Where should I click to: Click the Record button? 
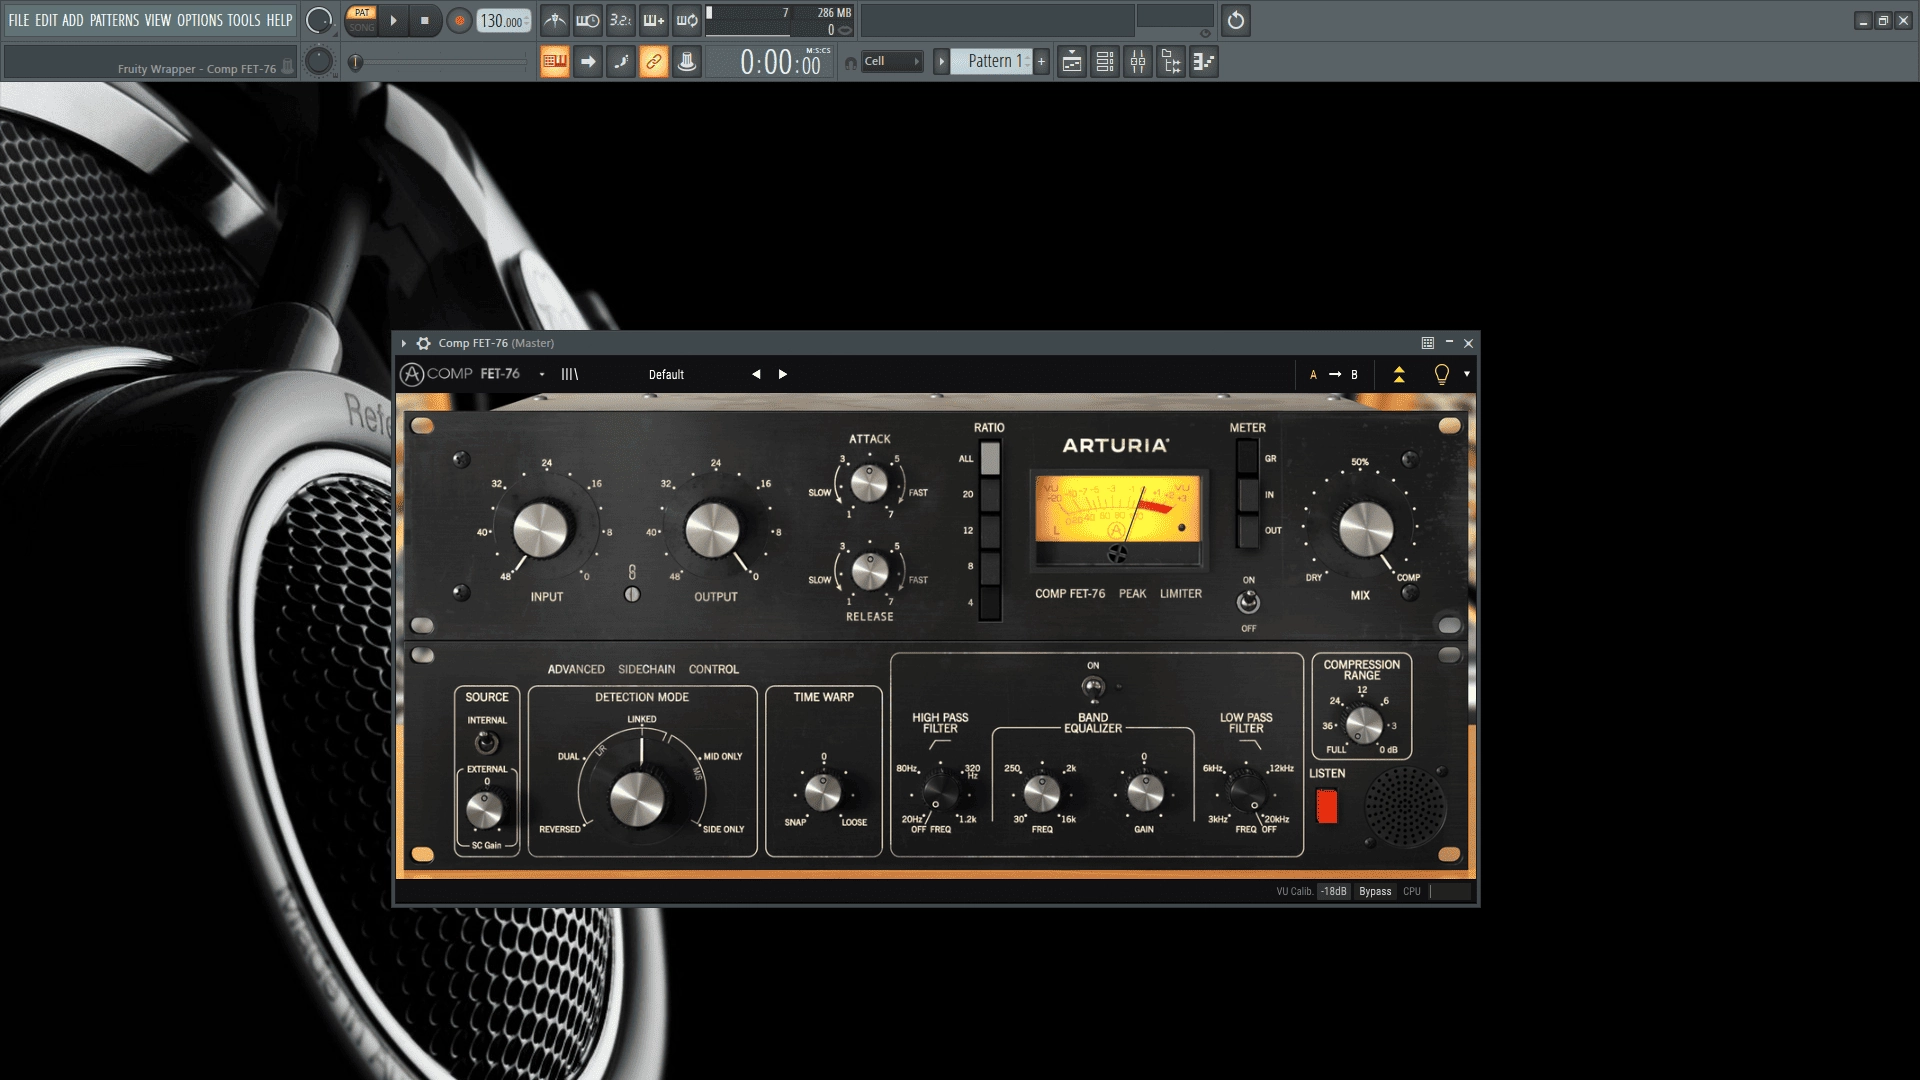459,20
